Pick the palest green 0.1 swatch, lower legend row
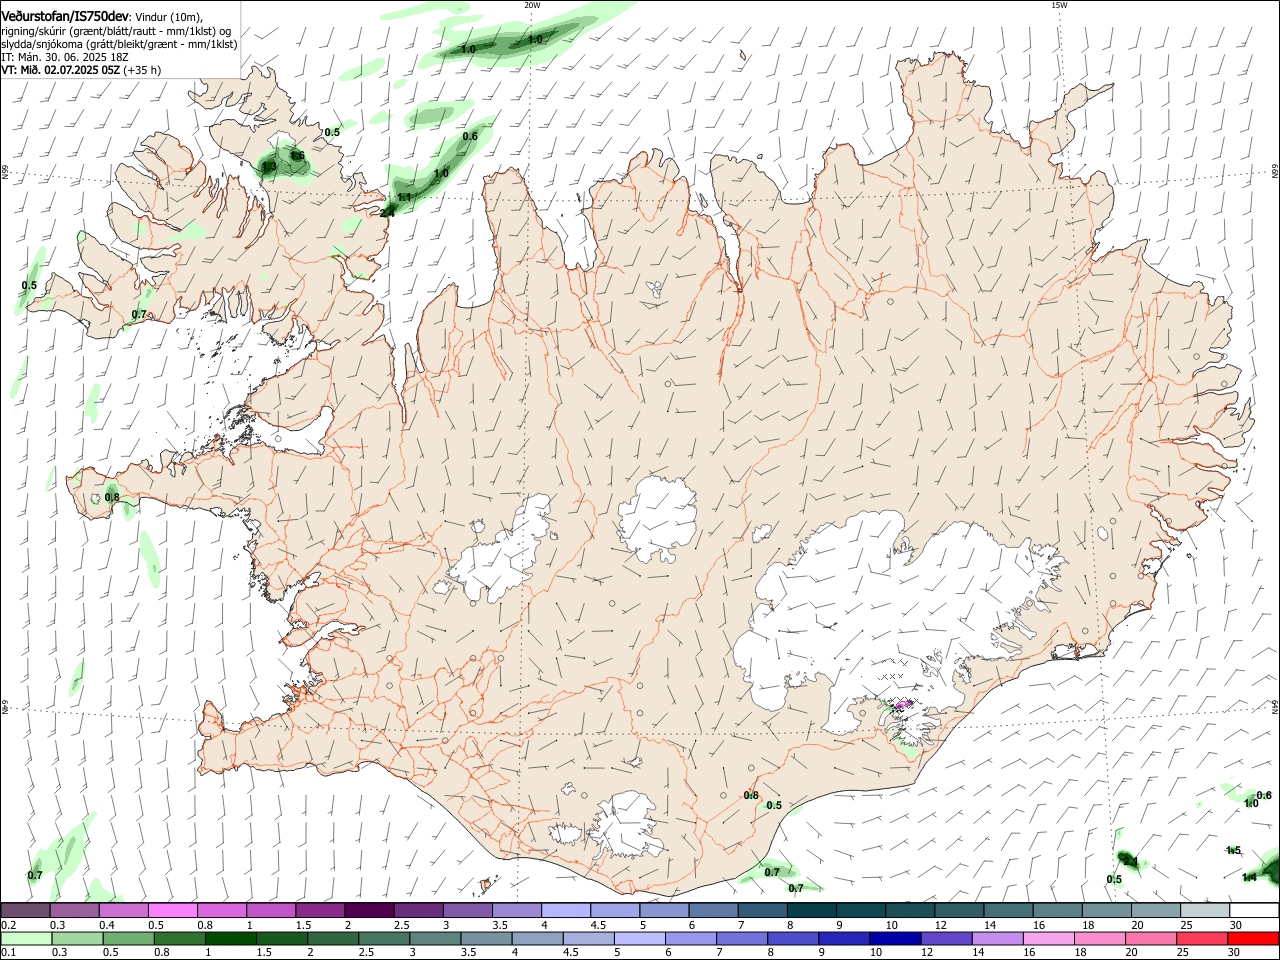 (x=26, y=938)
